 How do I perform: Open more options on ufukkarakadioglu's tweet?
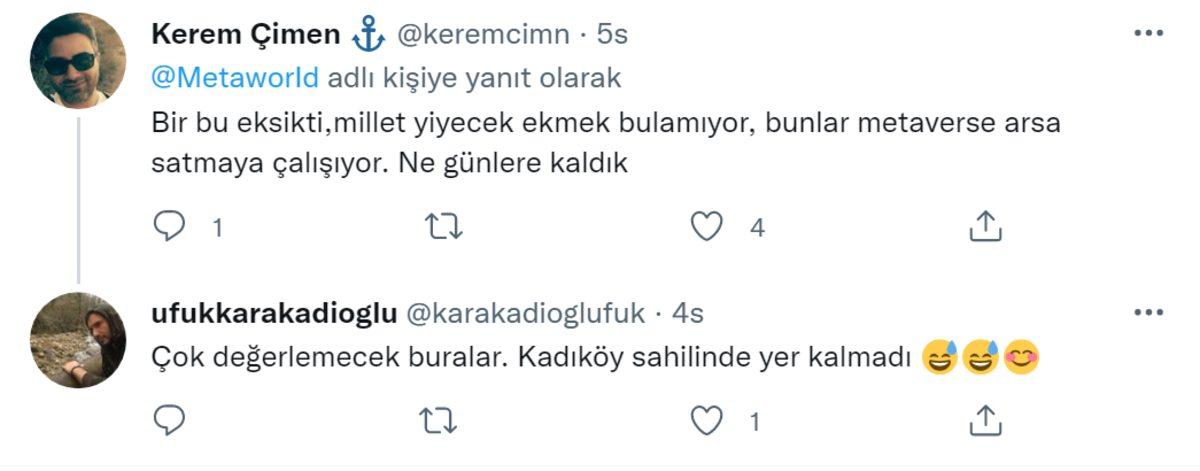pos(1147,313)
